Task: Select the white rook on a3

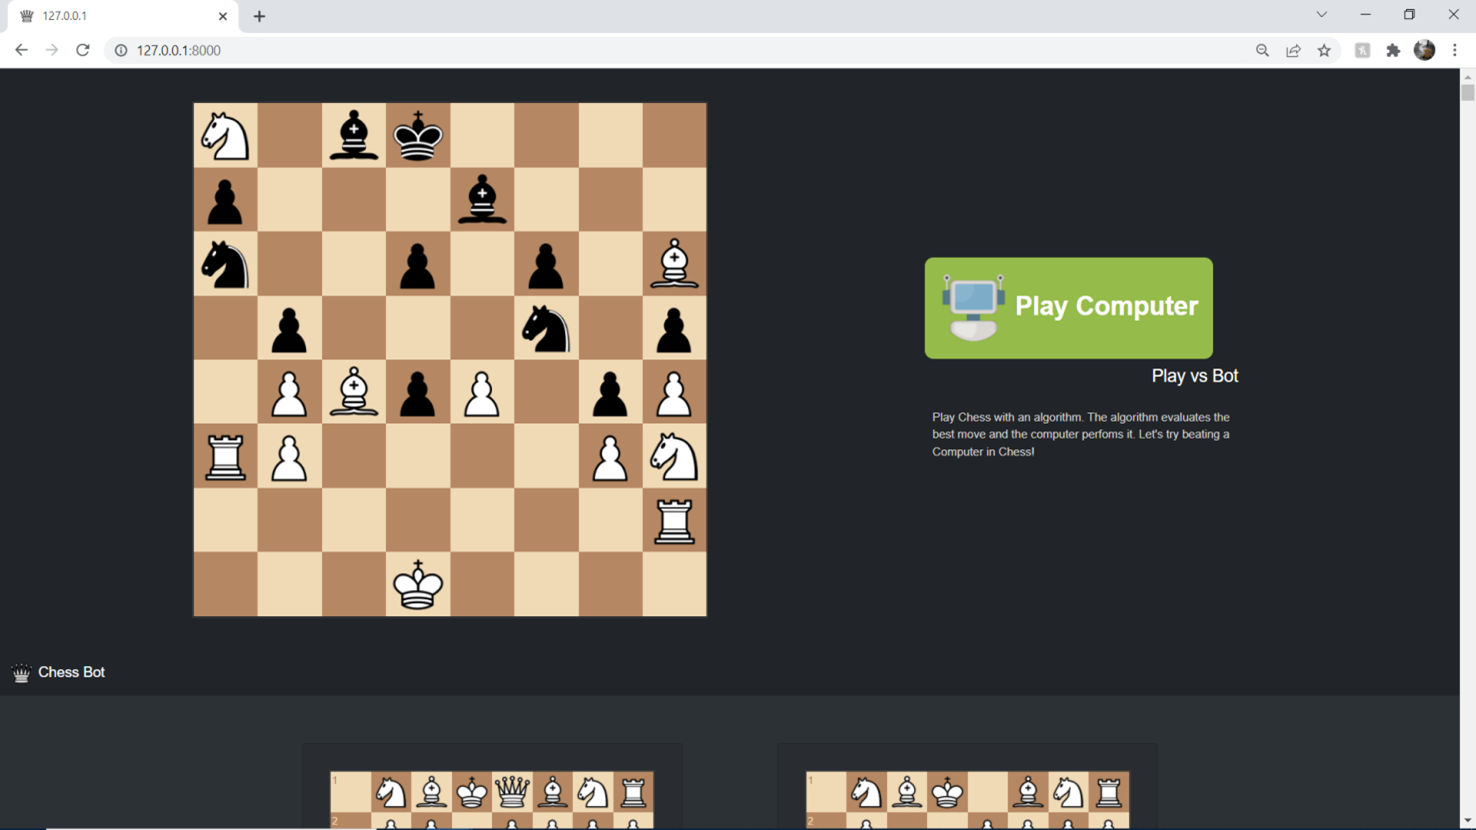Action: 225,456
